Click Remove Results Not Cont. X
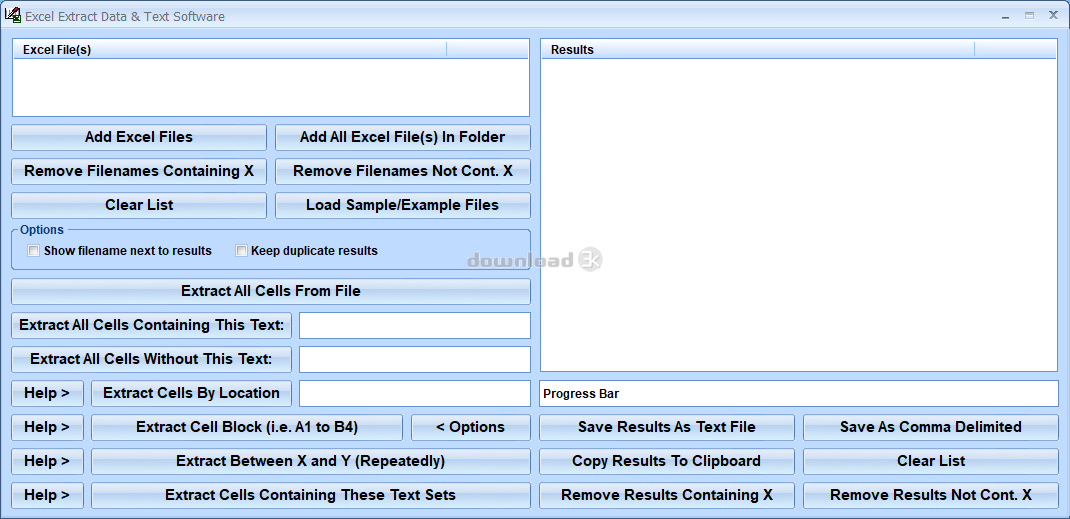Screen dimensions: 1070x519 (931, 495)
